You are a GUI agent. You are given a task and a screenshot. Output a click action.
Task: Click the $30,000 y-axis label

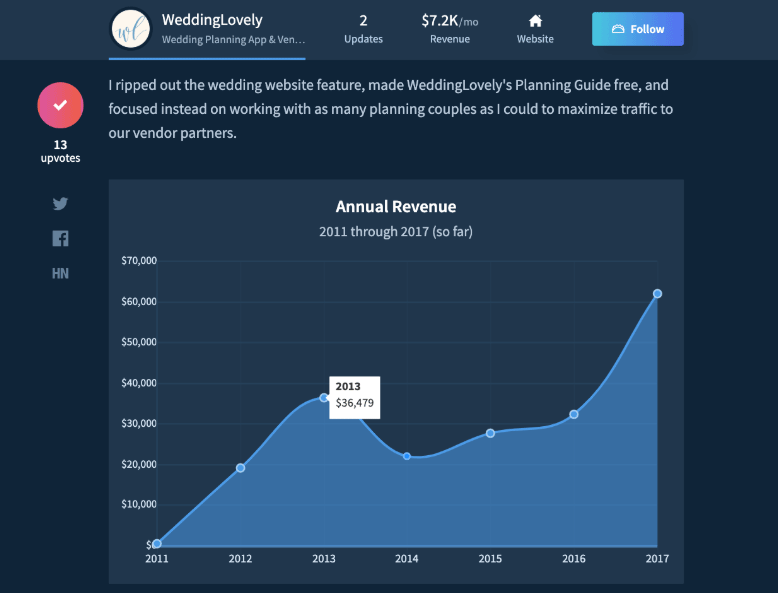139,423
